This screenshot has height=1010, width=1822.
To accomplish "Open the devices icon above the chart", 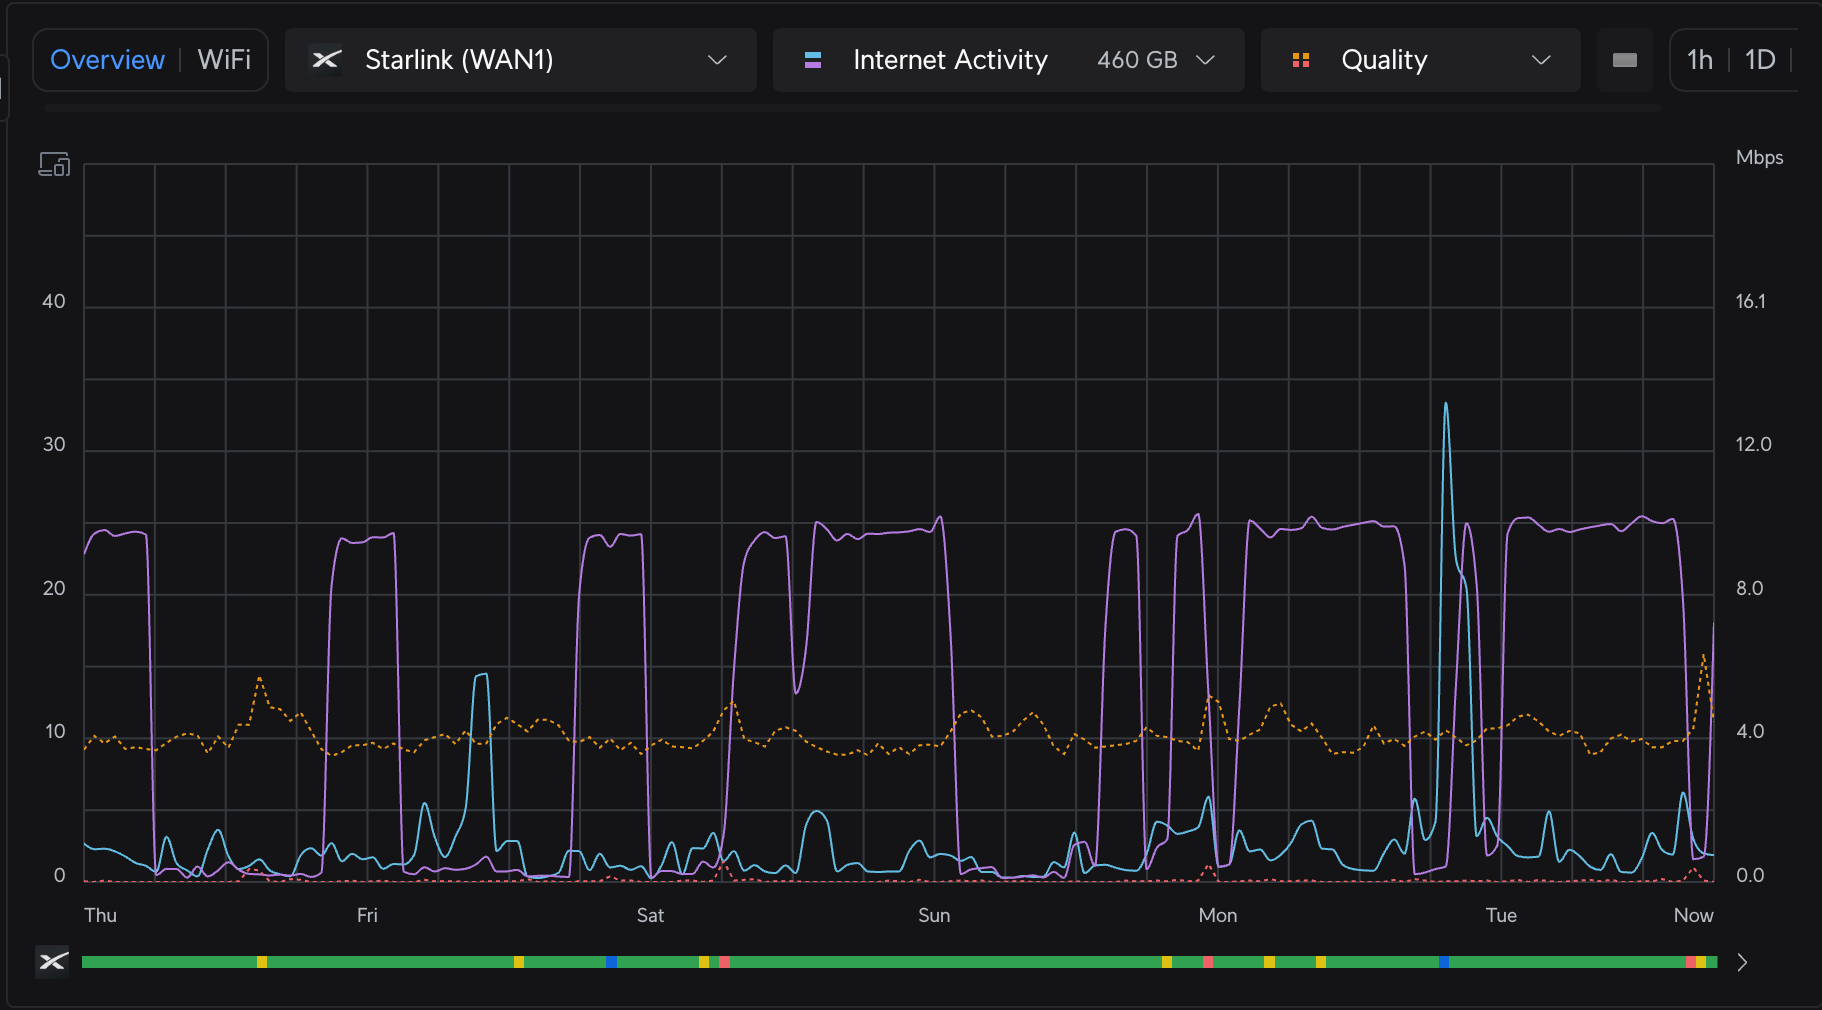I will (x=54, y=164).
